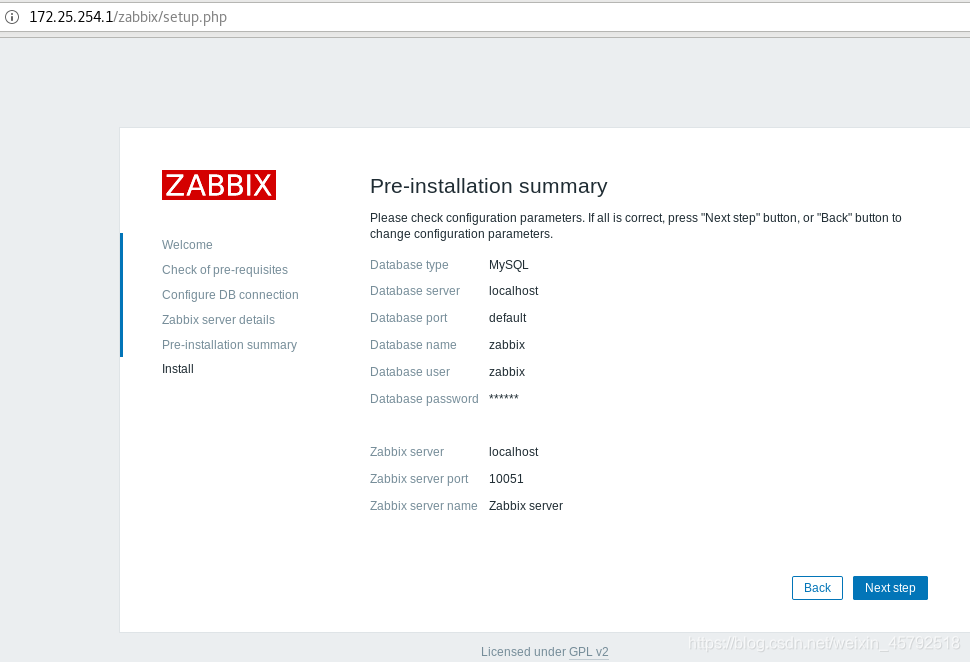This screenshot has width=970, height=662.
Task: Select the Install step in sidebar
Action: pyautogui.click(x=178, y=369)
